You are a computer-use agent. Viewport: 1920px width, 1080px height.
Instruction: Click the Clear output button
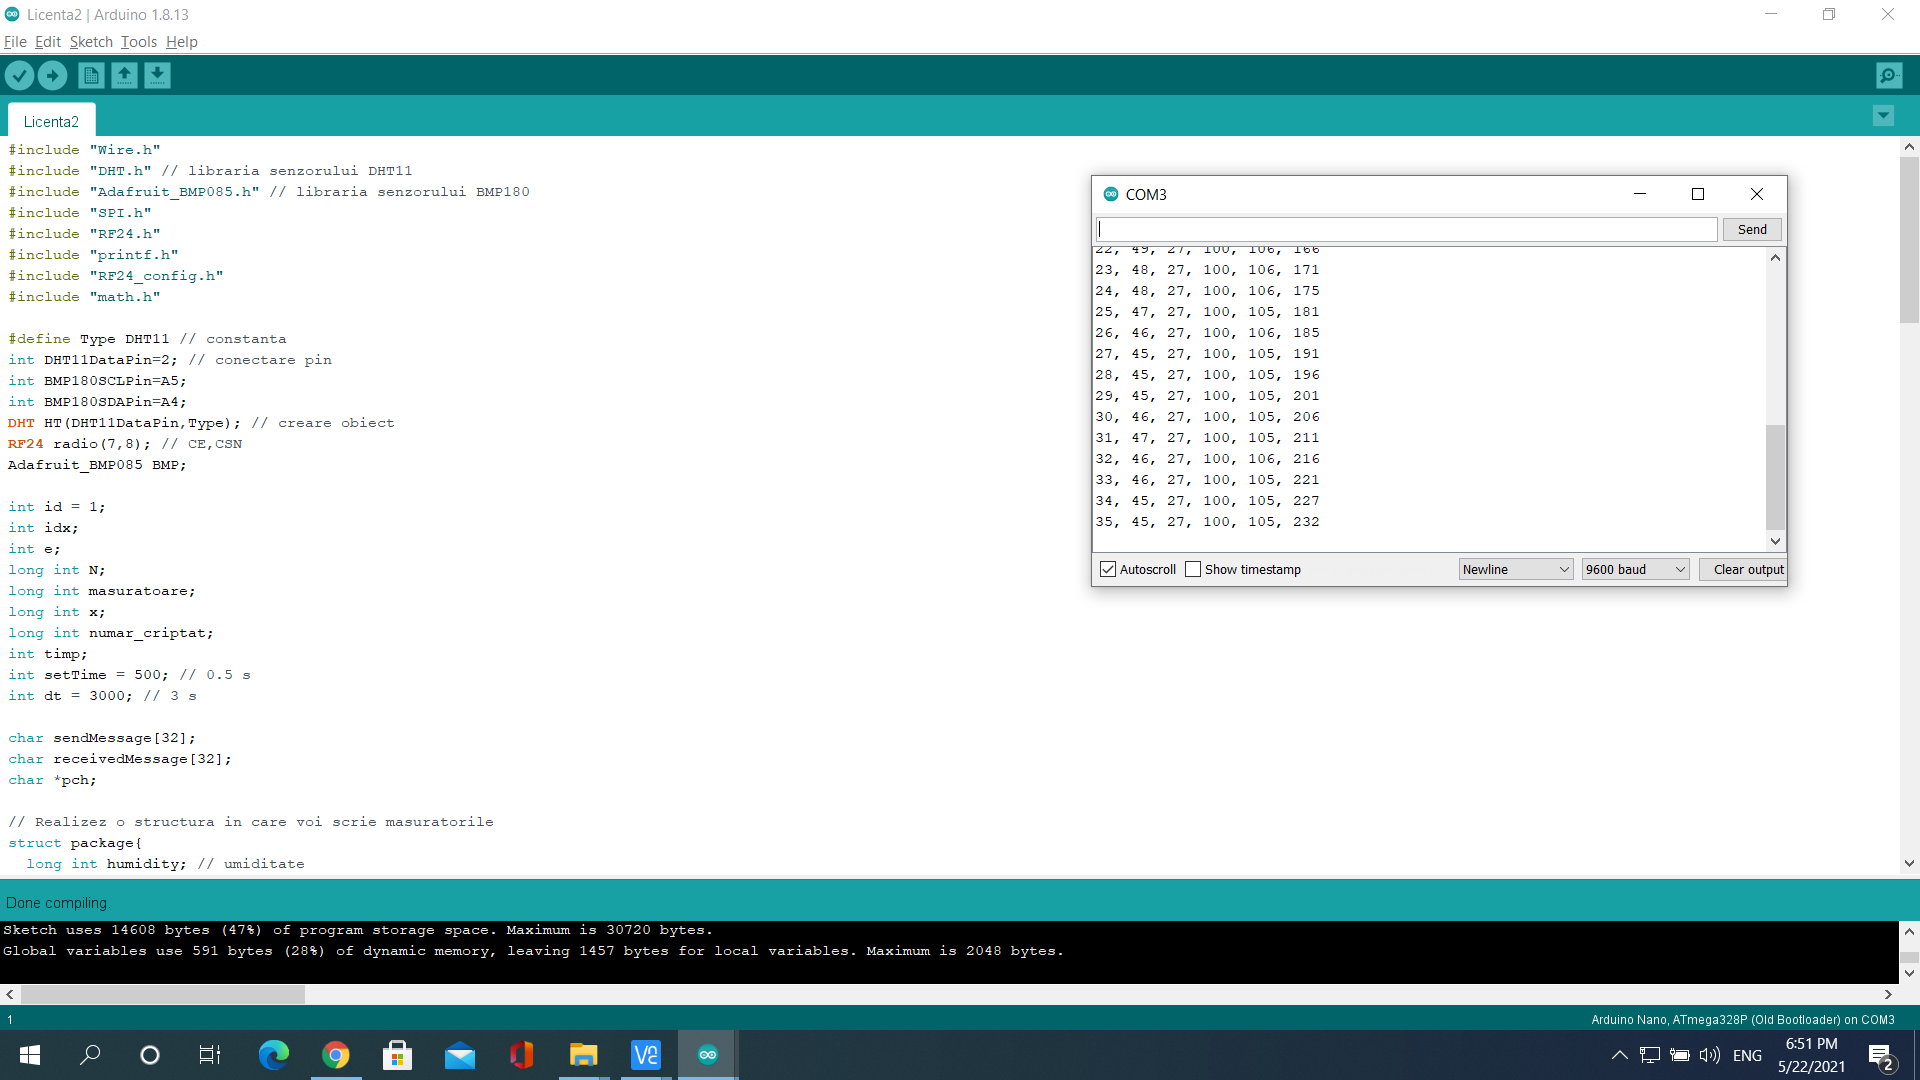pos(1747,569)
